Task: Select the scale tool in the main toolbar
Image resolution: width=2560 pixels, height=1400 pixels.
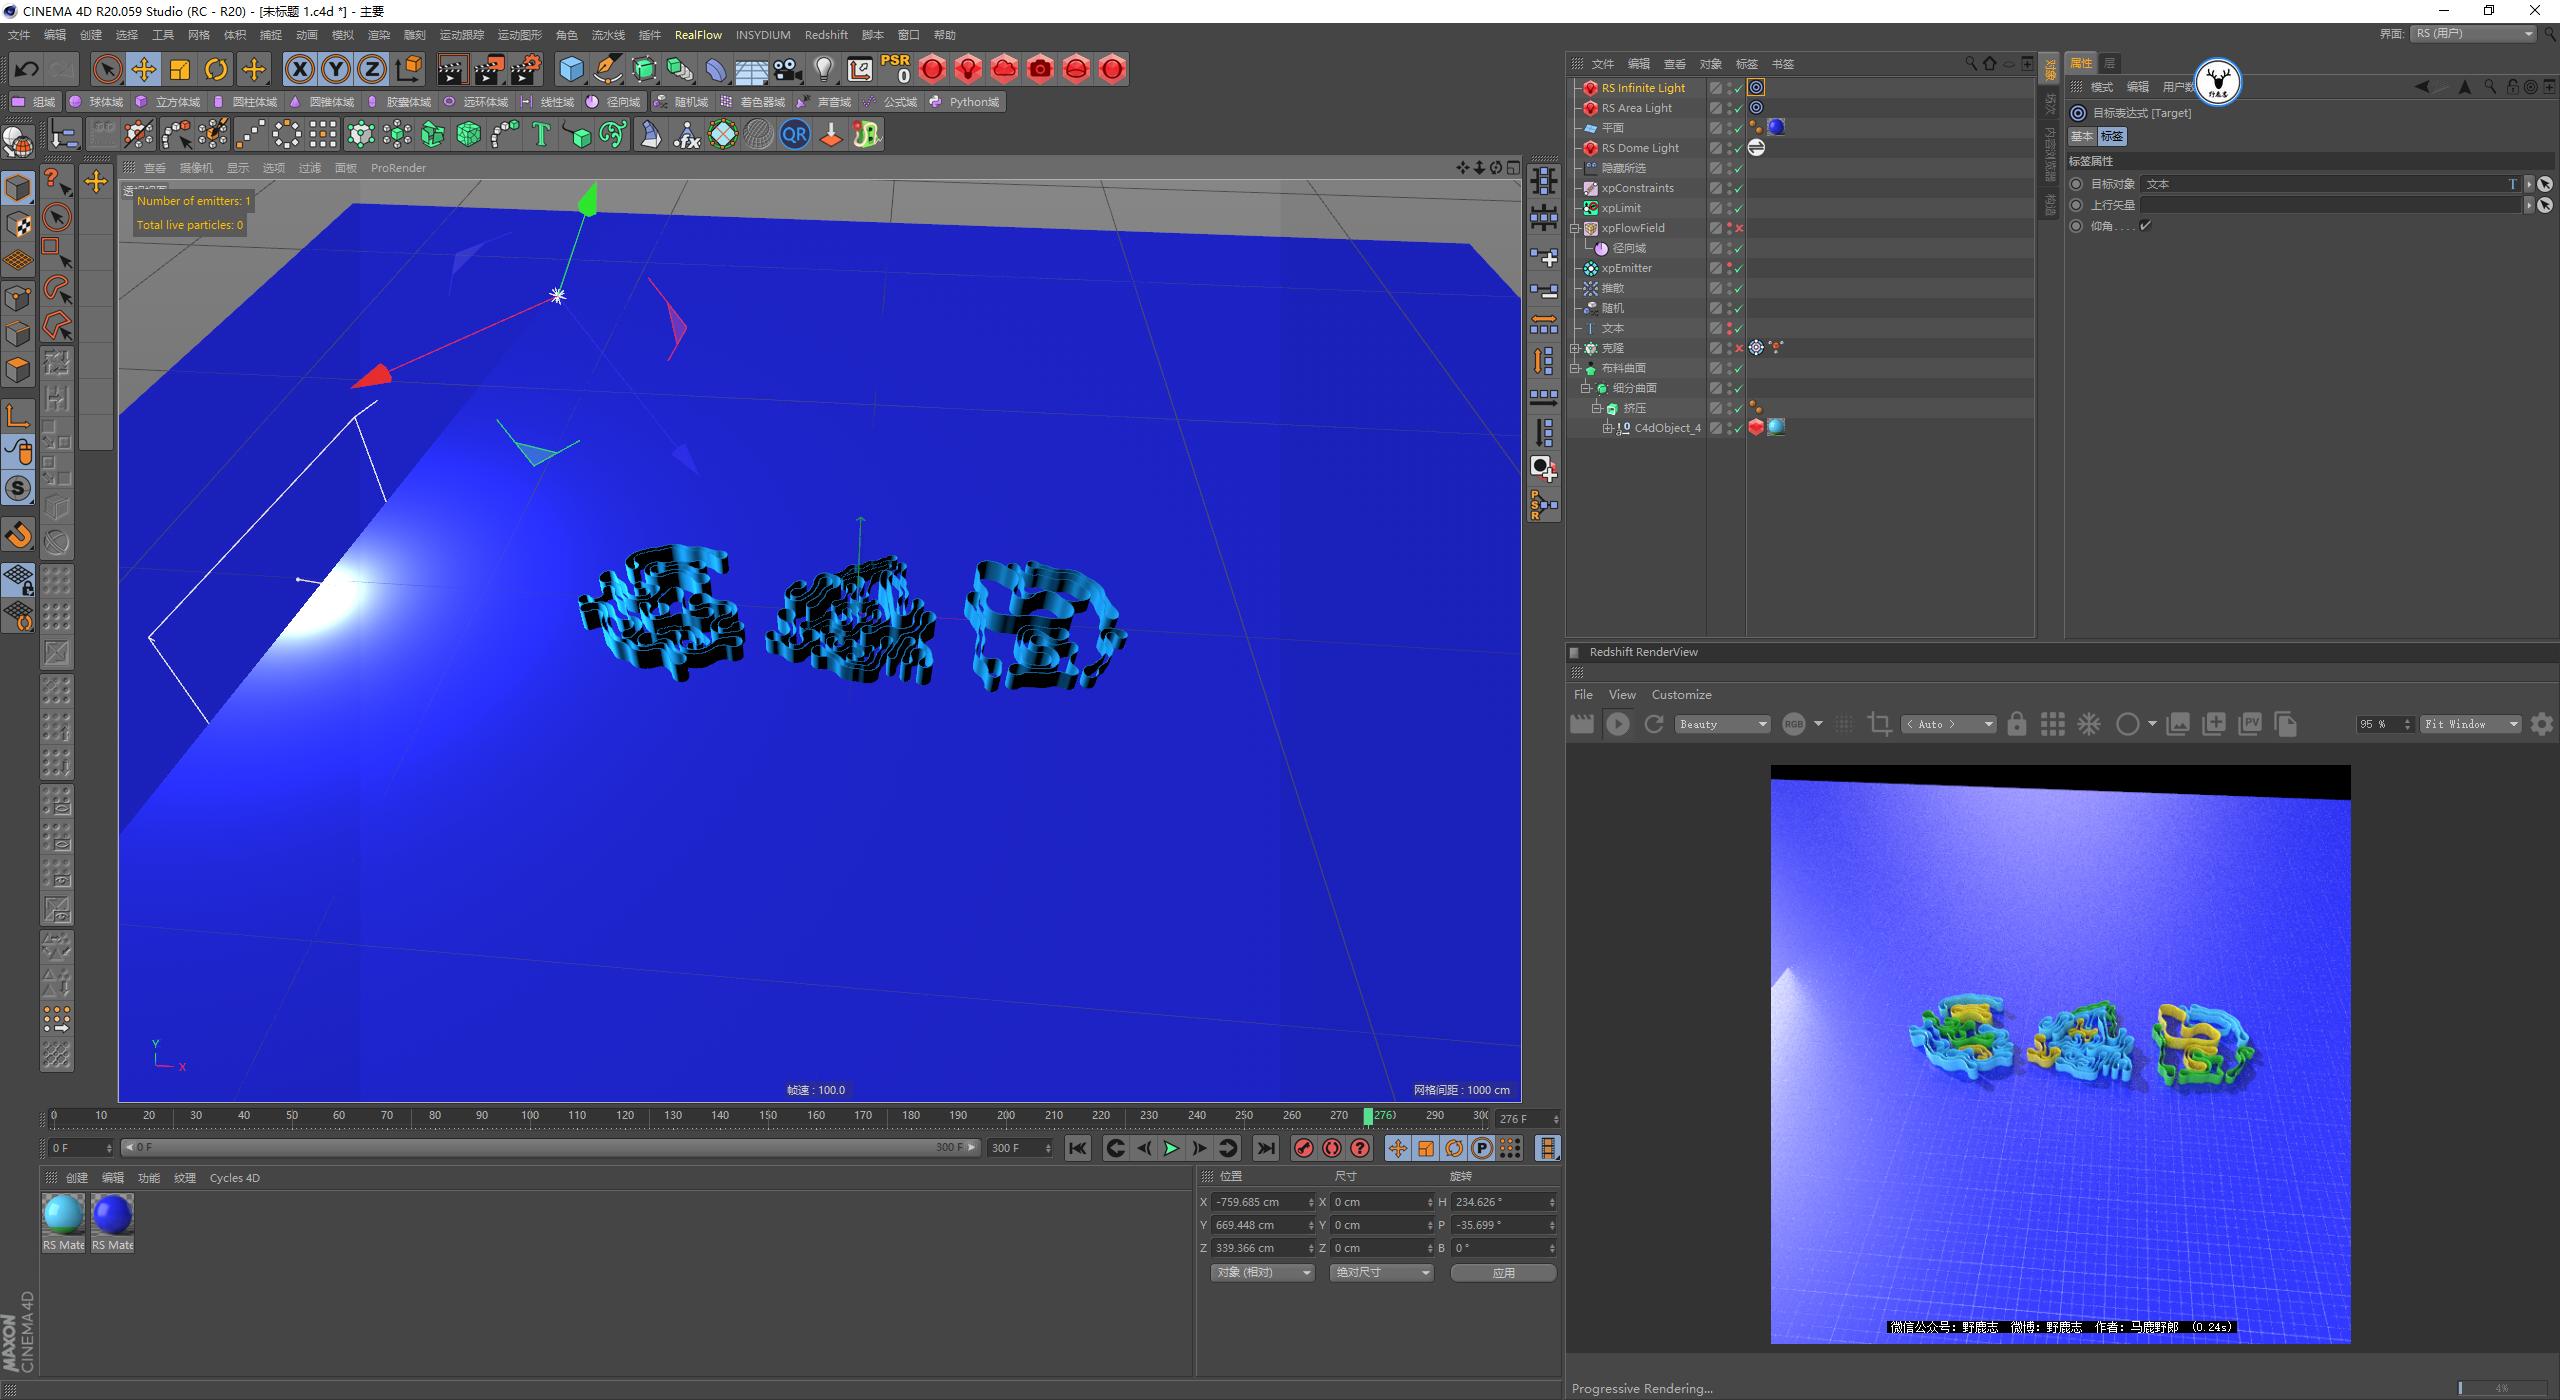Action: click(180, 69)
